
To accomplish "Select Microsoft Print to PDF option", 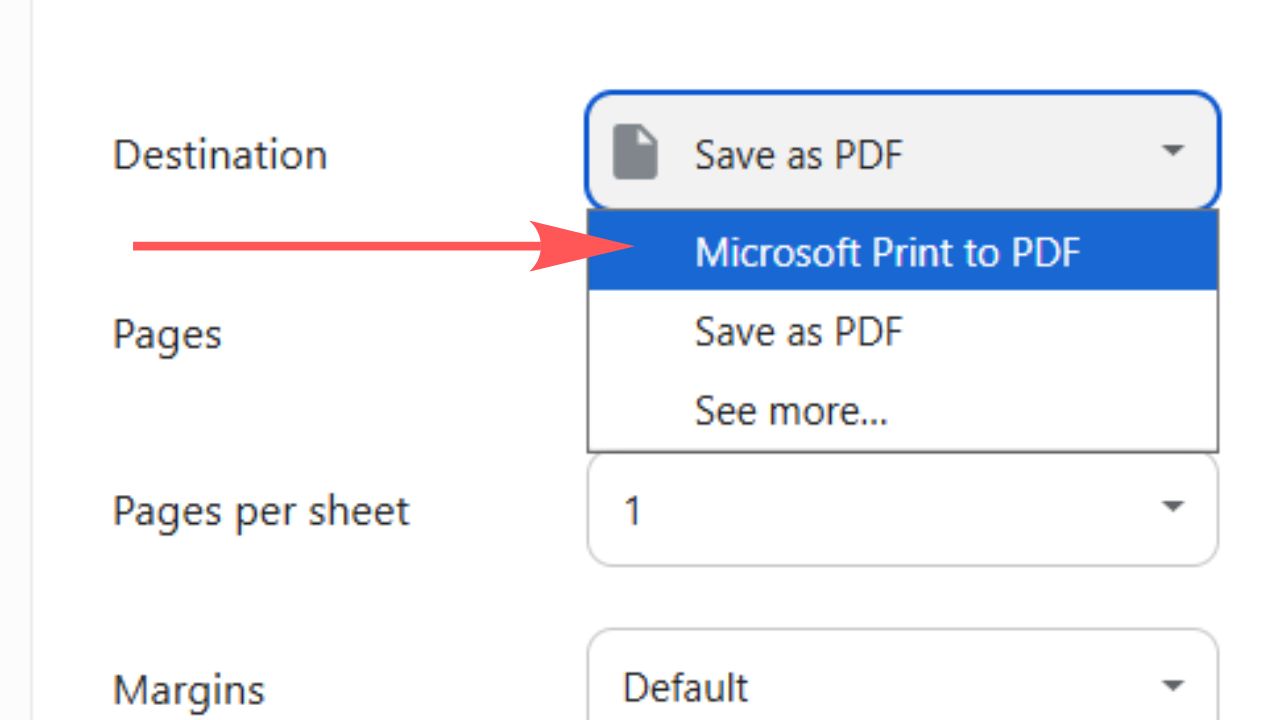I will click(902, 251).
